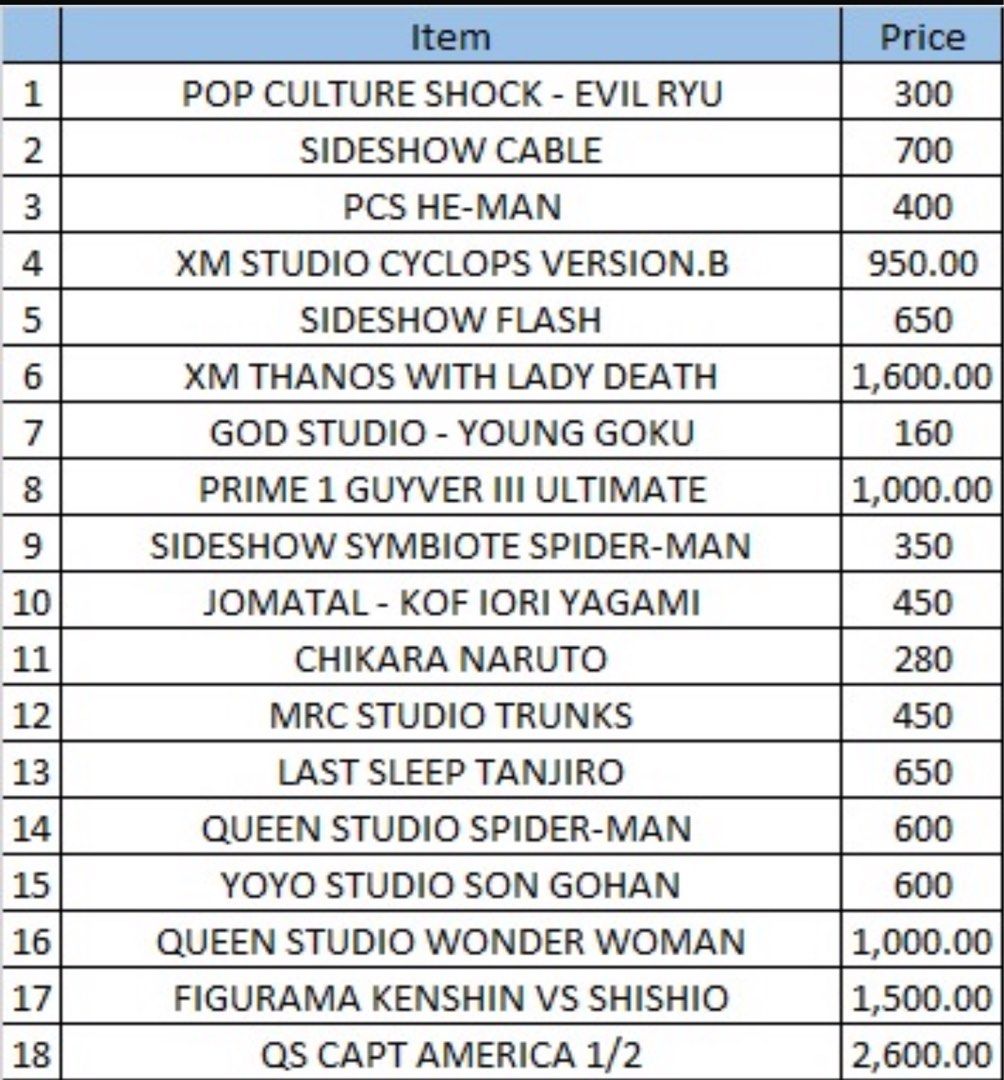
Task: Select the Price column header cell
Action: click(921, 35)
